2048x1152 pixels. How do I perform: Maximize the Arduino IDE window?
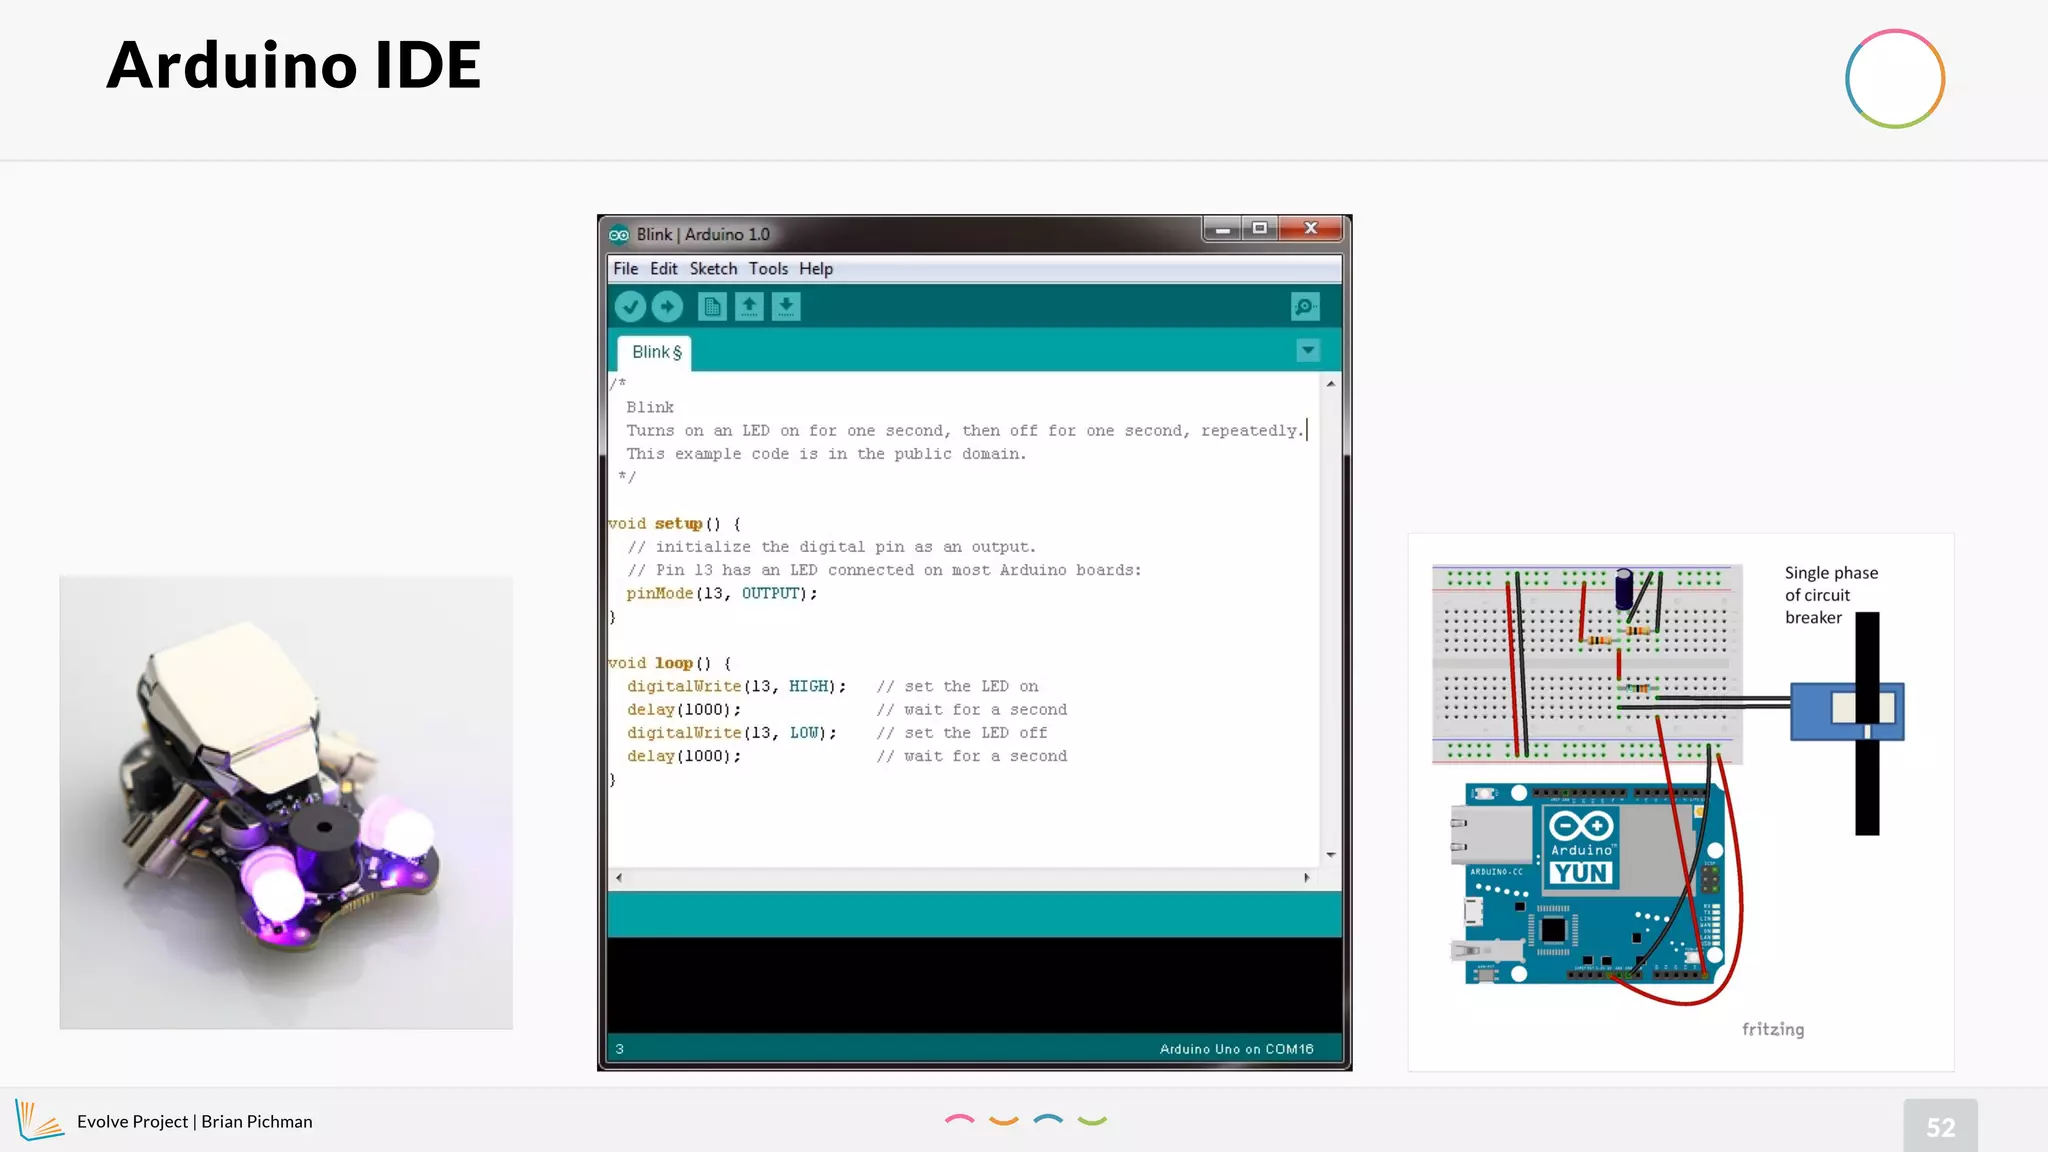tap(1260, 229)
